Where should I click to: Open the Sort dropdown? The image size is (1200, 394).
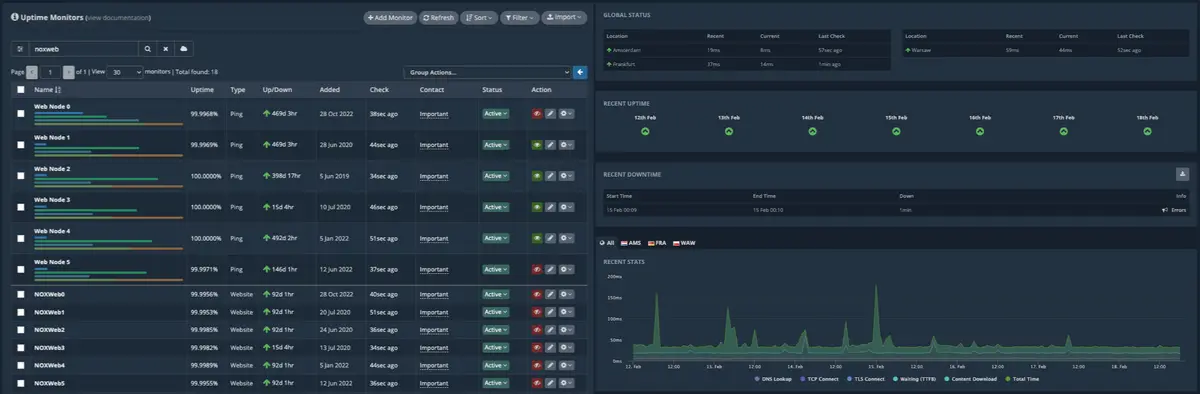(478, 17)
